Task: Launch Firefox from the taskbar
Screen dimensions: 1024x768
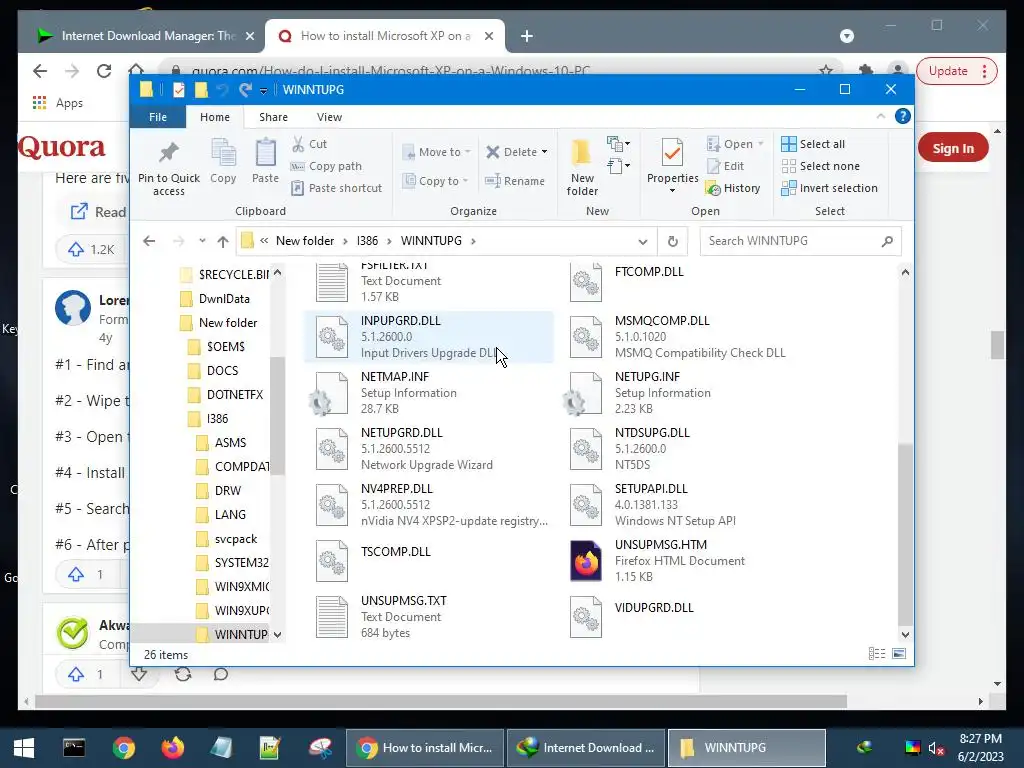Action: coord(173,748)
